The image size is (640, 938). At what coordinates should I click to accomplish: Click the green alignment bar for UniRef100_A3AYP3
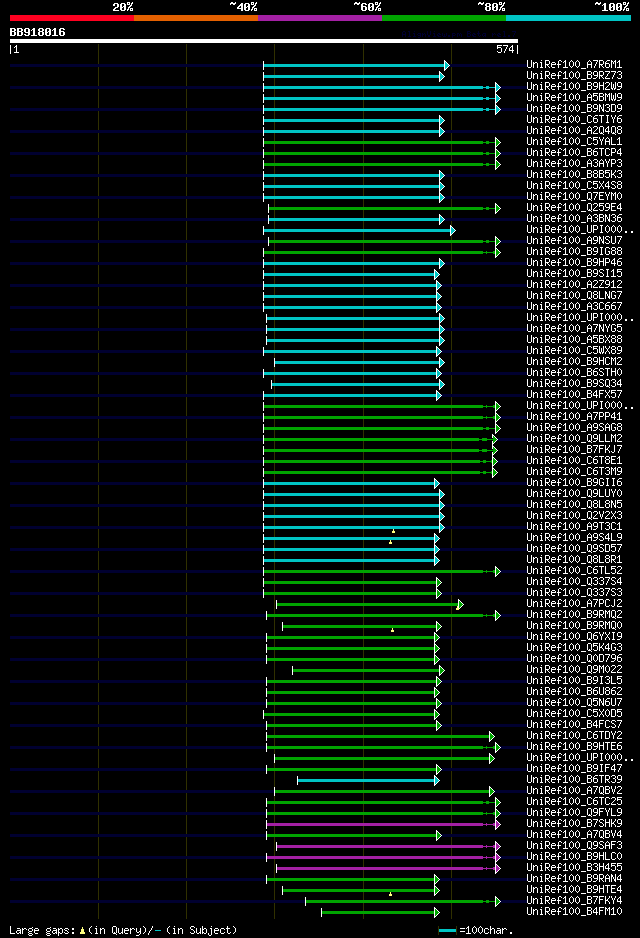click(x=382, y=165)
